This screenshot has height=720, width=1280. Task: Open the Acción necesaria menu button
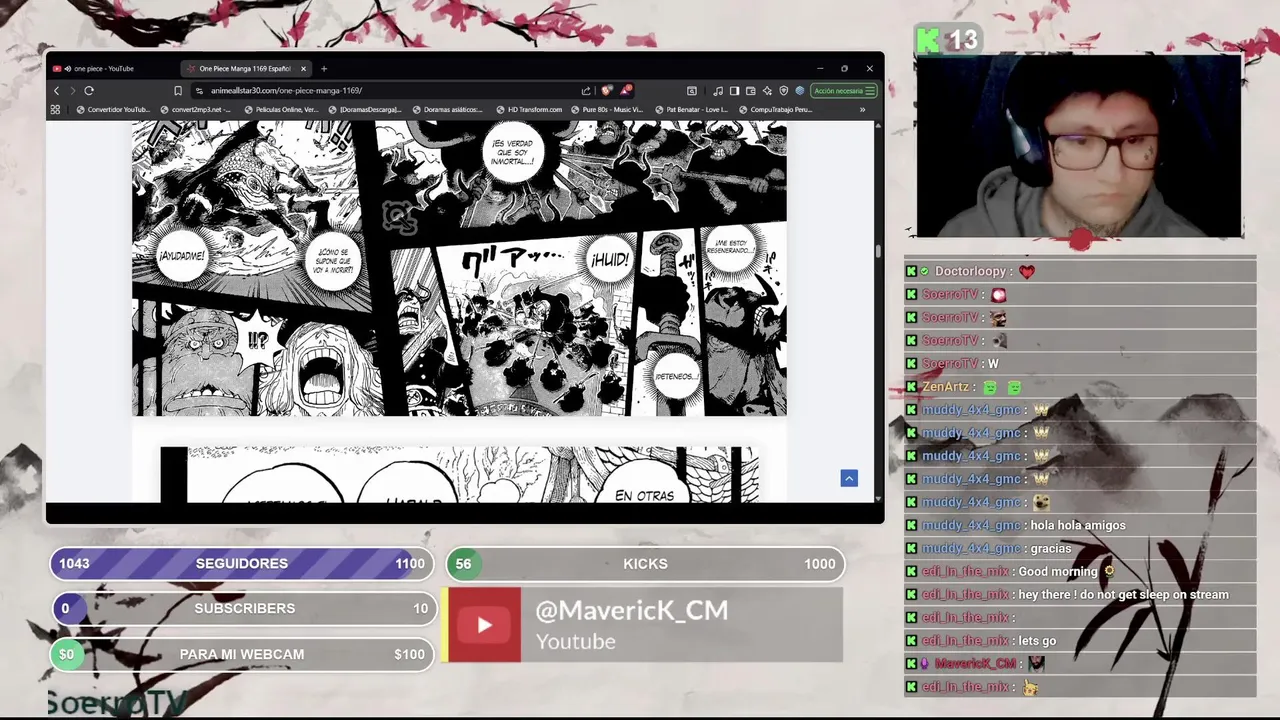[x=844, y=91]
